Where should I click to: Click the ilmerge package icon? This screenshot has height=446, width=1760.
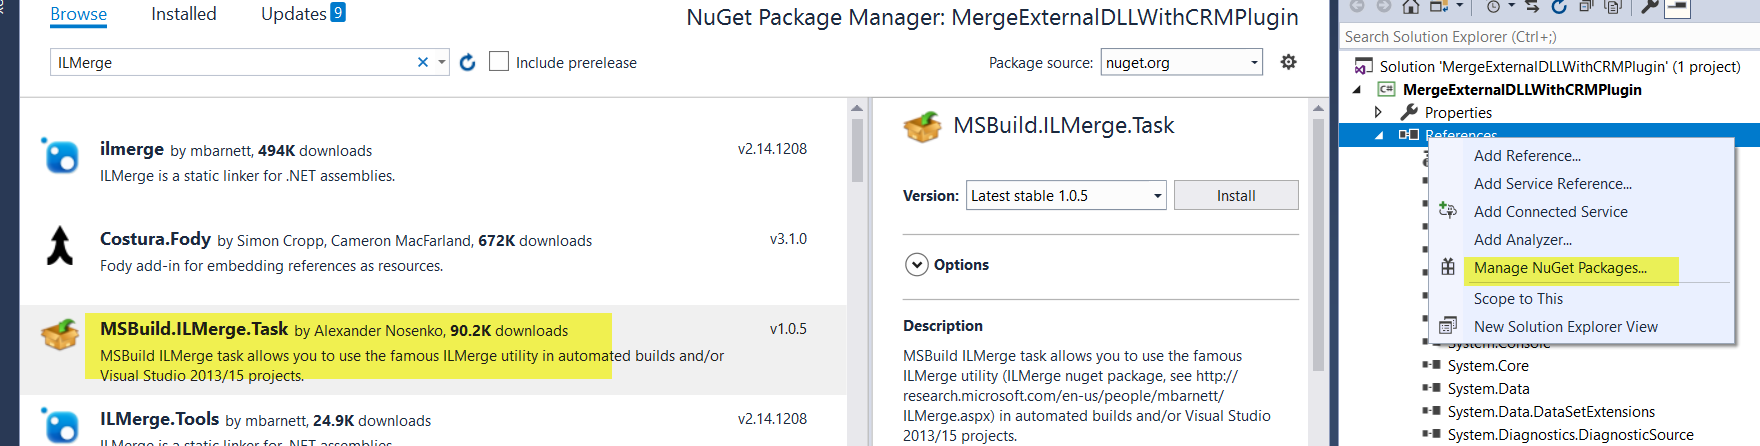(60, 156)
